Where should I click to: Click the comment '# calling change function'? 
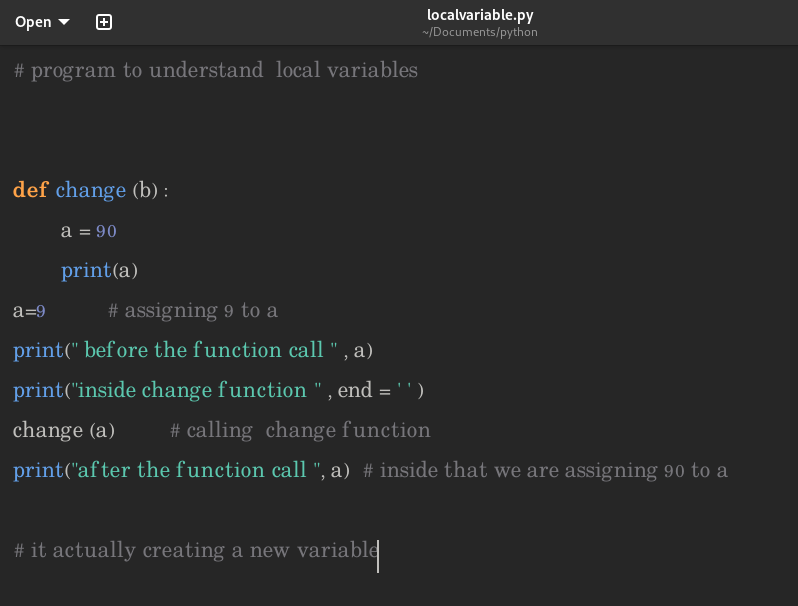300,430
